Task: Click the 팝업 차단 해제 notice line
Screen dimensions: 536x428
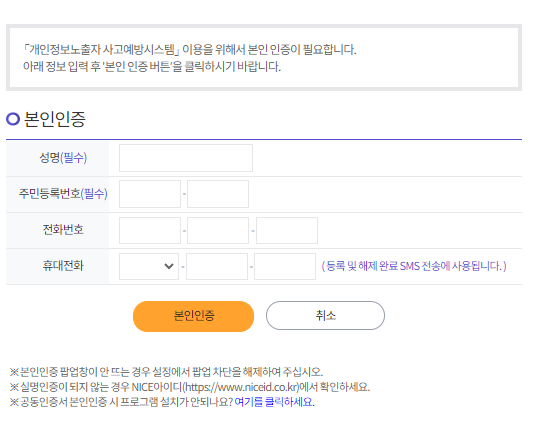Action: (166, 372)
